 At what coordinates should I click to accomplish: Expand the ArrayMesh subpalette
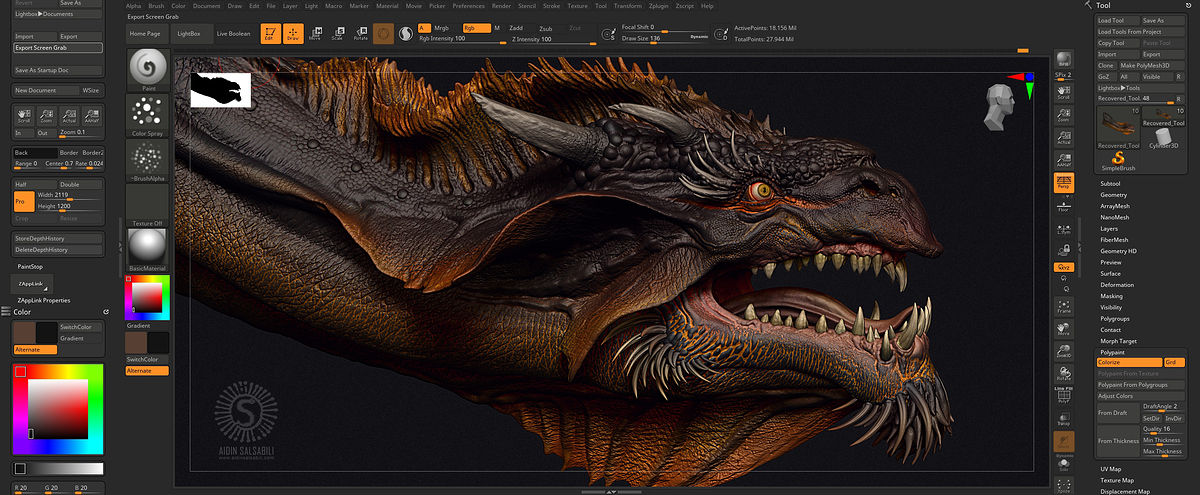tap(1114, 206)
